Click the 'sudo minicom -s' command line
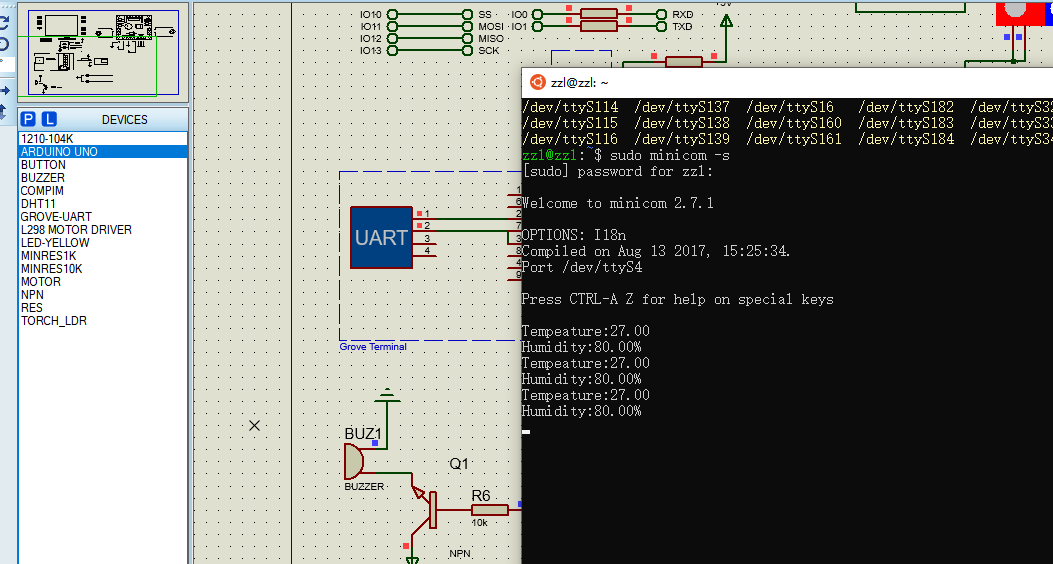 pyautogui.click(x=670, y=156)
